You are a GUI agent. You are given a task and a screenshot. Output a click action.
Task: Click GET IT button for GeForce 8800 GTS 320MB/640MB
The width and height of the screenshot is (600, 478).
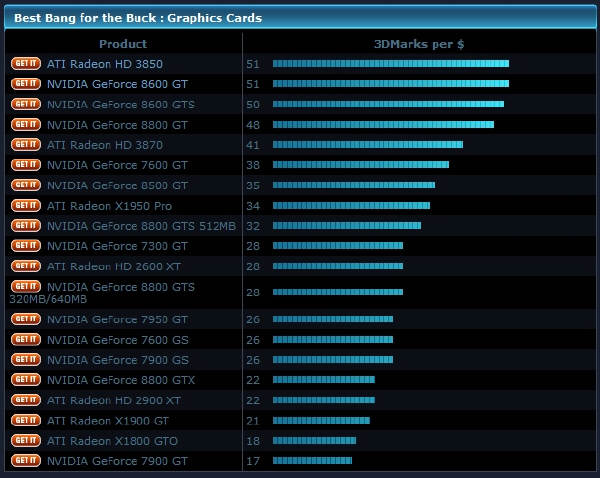26,286
